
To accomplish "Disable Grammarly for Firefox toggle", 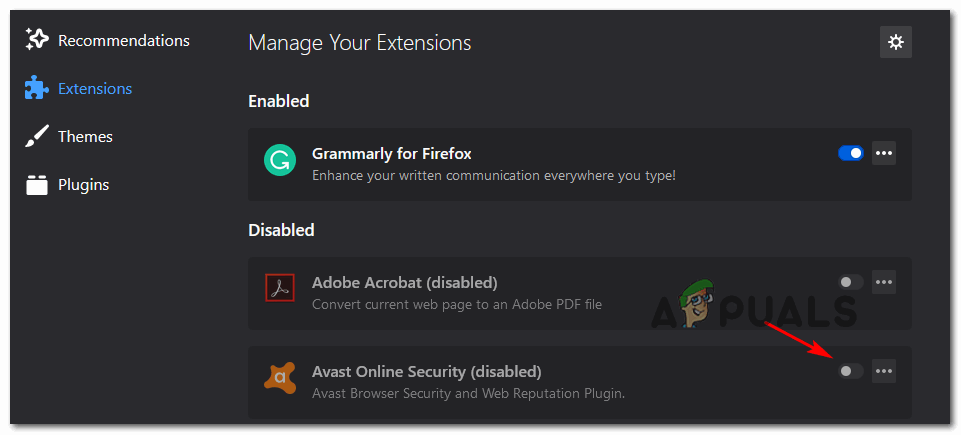I will pos(851,153).
